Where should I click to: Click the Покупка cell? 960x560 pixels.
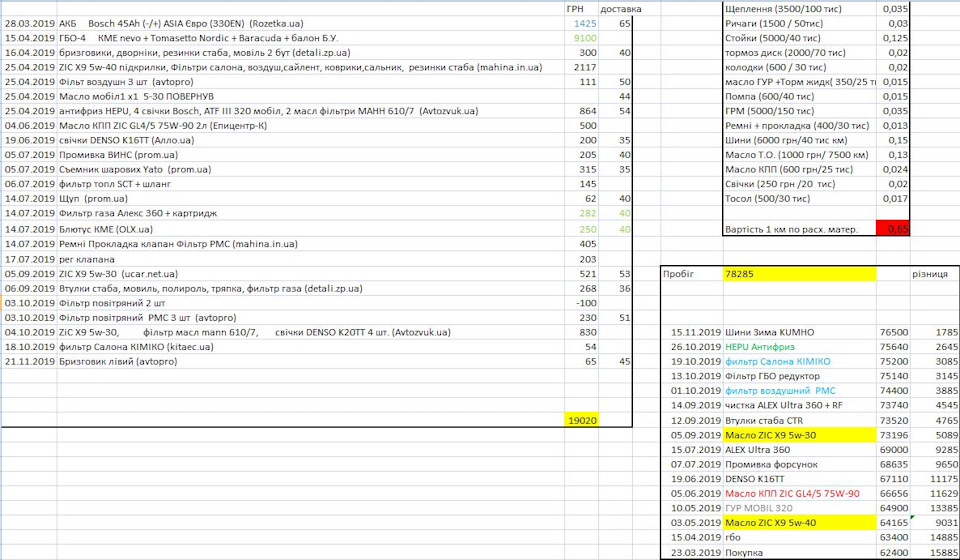[x=800, y=553]
